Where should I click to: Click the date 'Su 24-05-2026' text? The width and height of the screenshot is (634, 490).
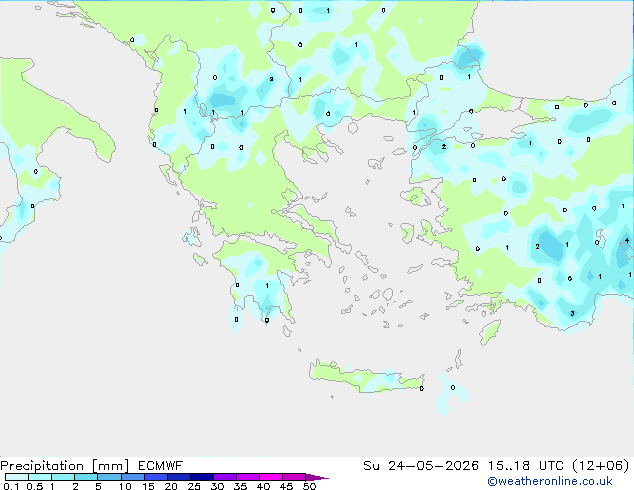coord(421,466)
